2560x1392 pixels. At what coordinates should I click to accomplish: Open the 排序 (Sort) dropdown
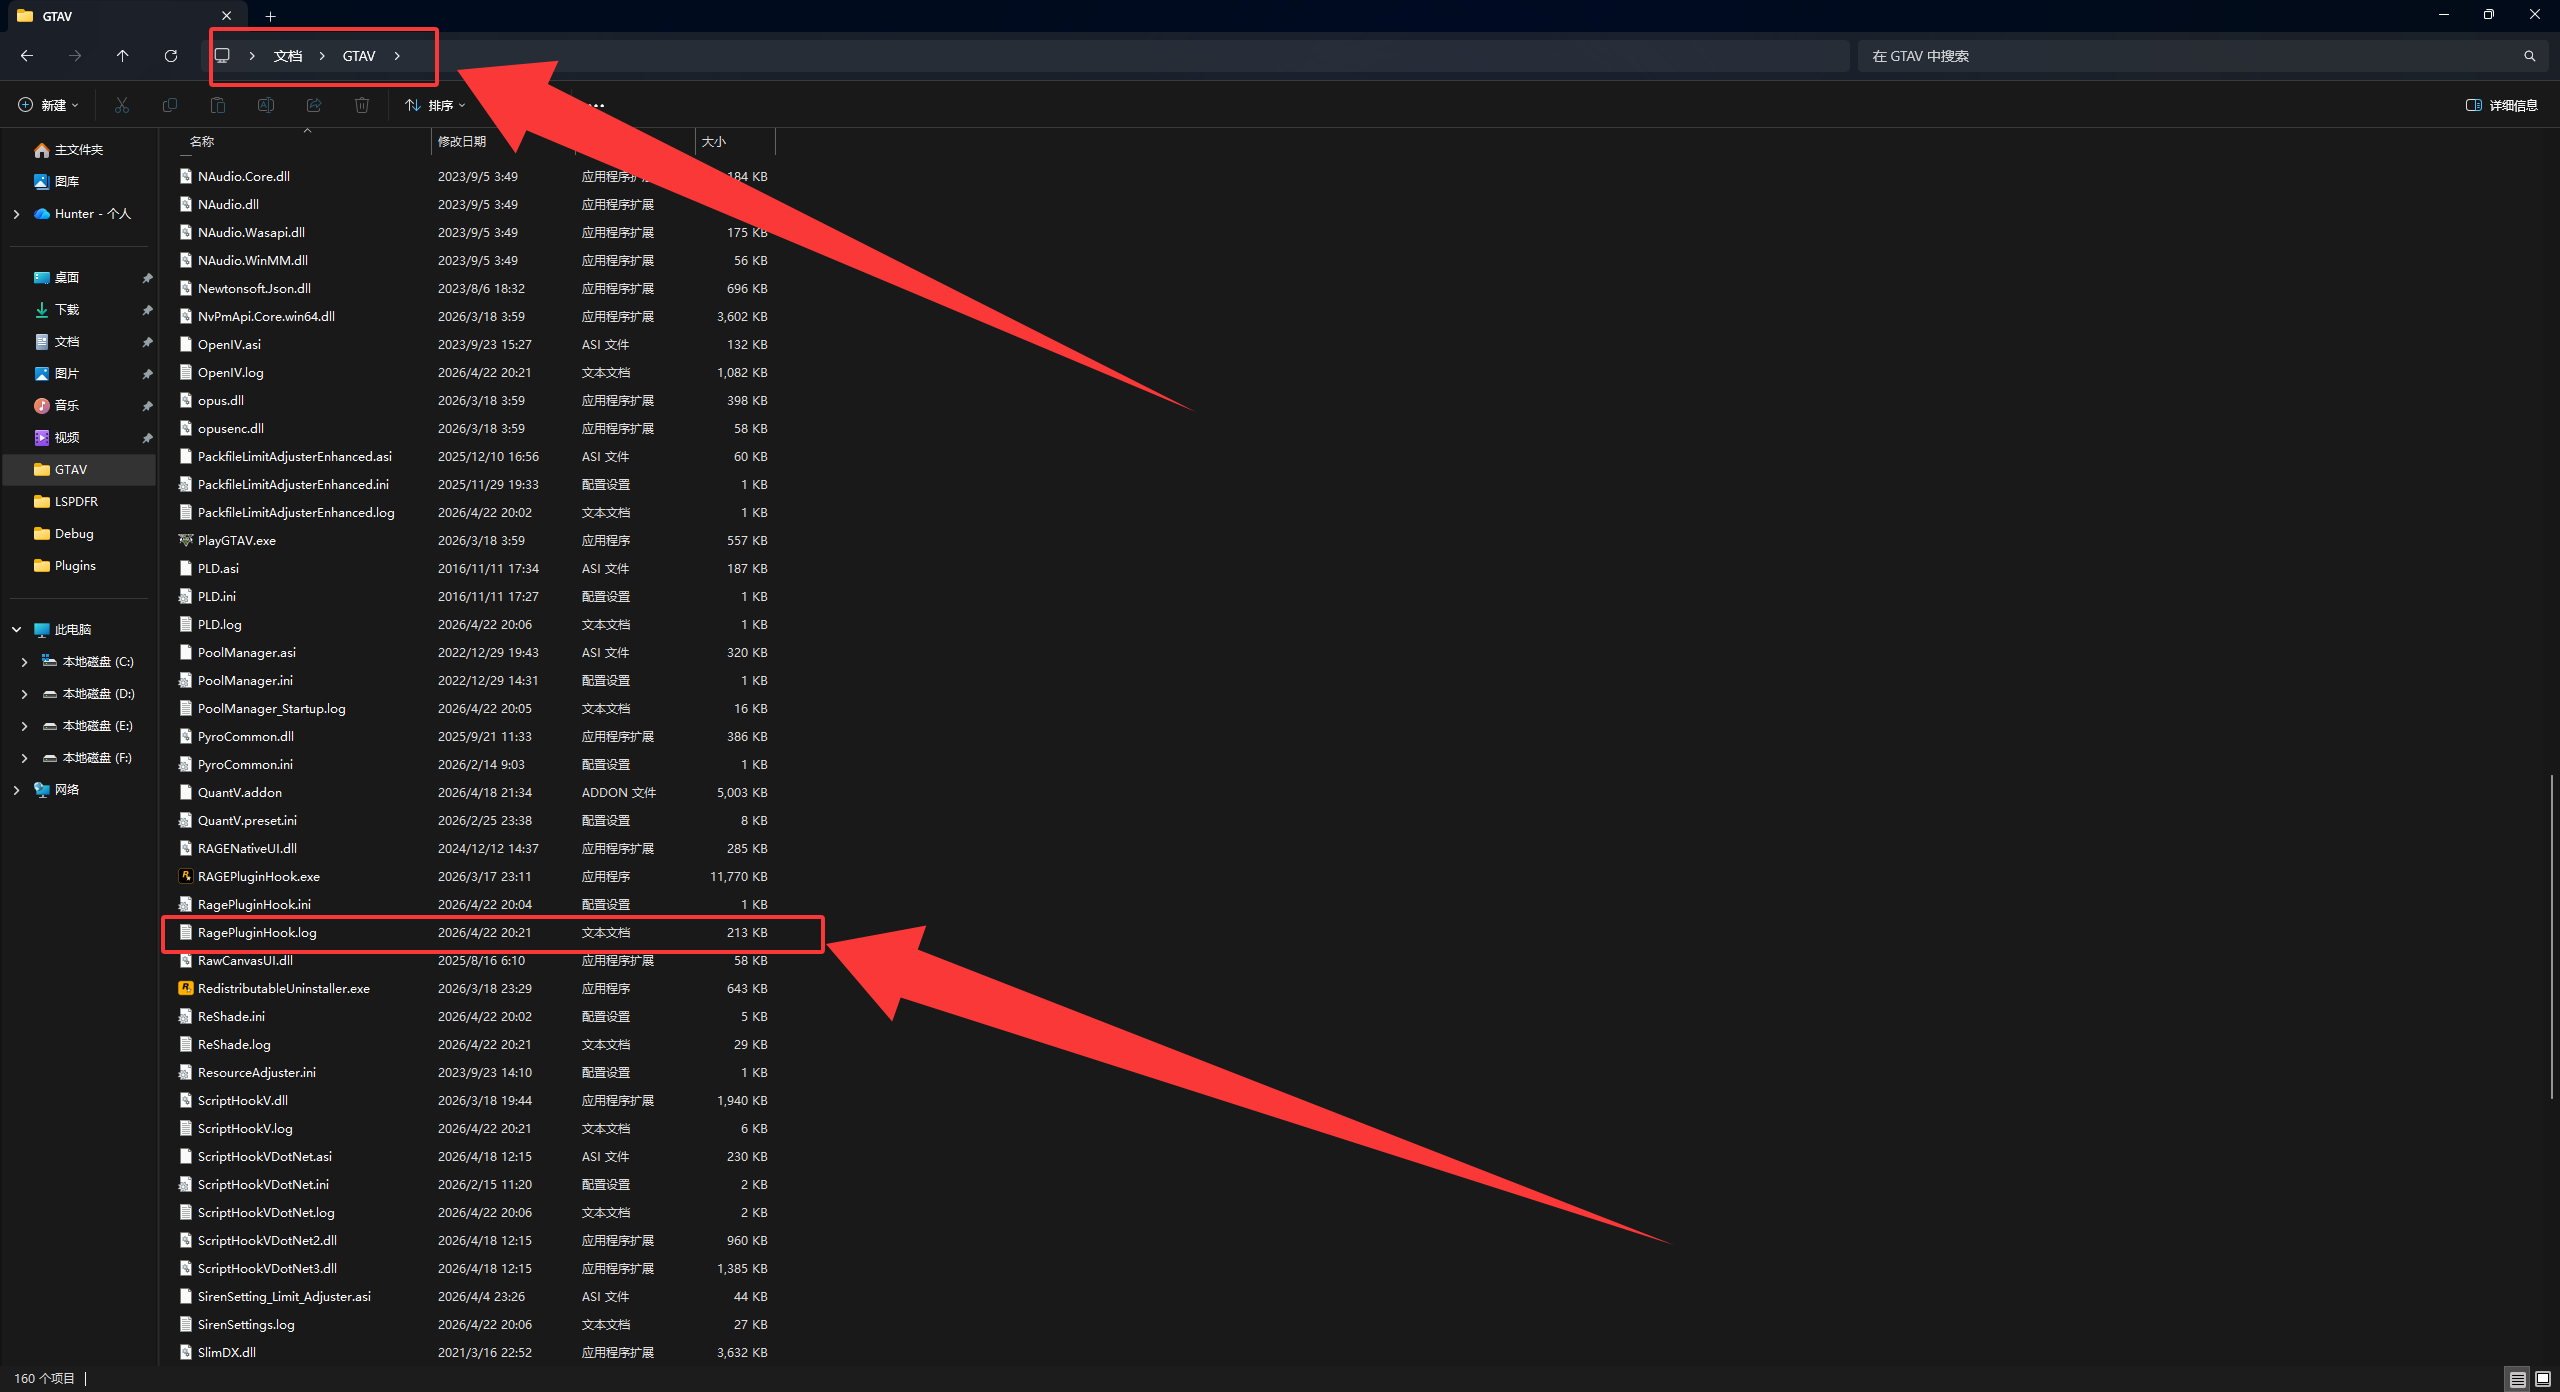coord(435,105)
